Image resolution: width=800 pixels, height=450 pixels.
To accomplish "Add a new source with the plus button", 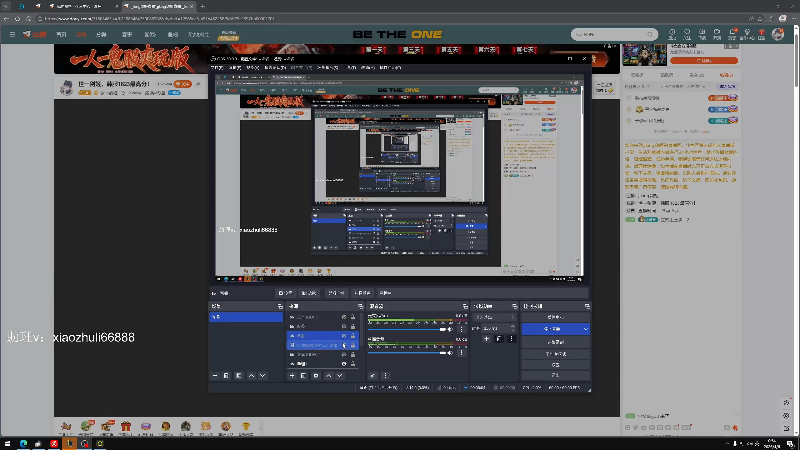I will pyautogui.click(x=292, y=376).
